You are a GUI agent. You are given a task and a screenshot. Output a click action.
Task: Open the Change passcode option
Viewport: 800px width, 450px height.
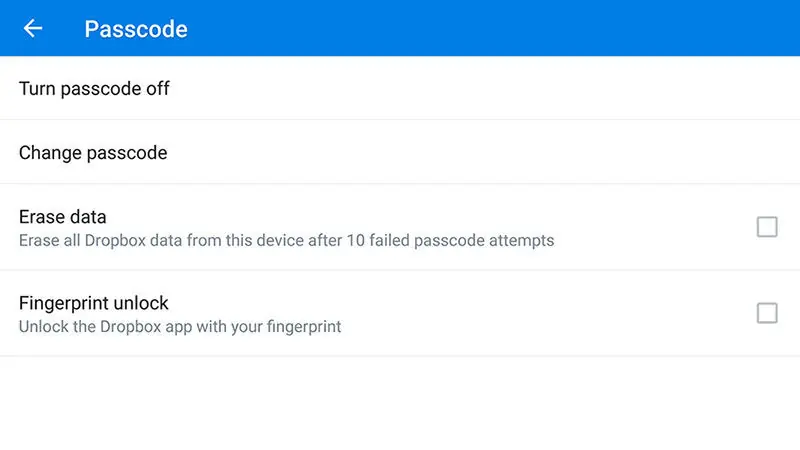[x=93, y=152]
